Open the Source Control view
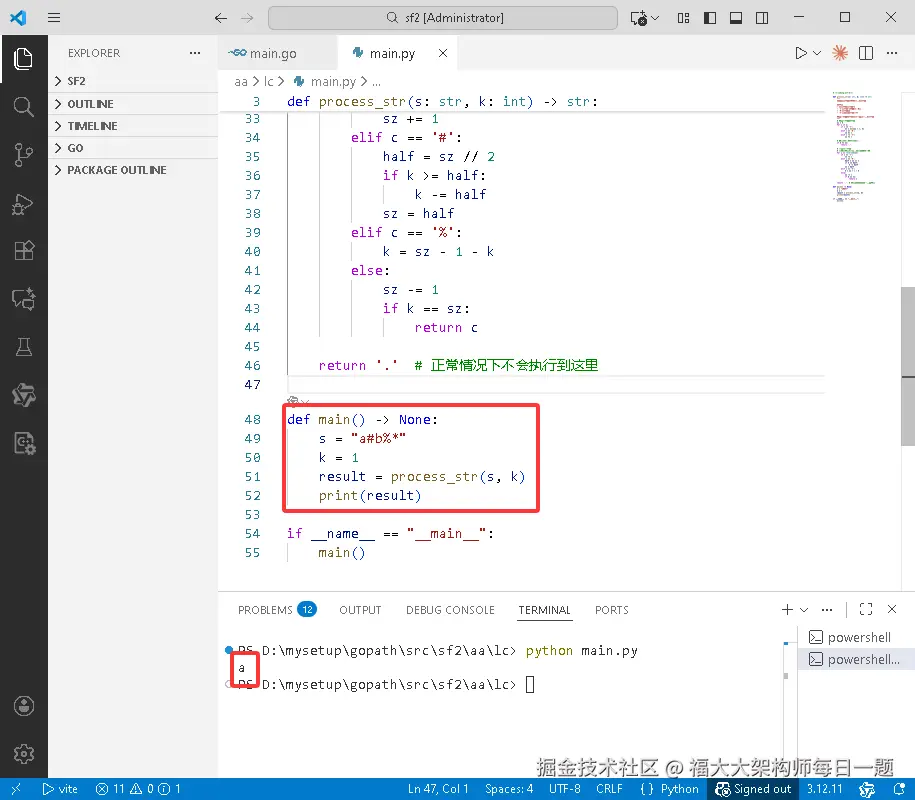915x800 pixels. tap(23, 155)
